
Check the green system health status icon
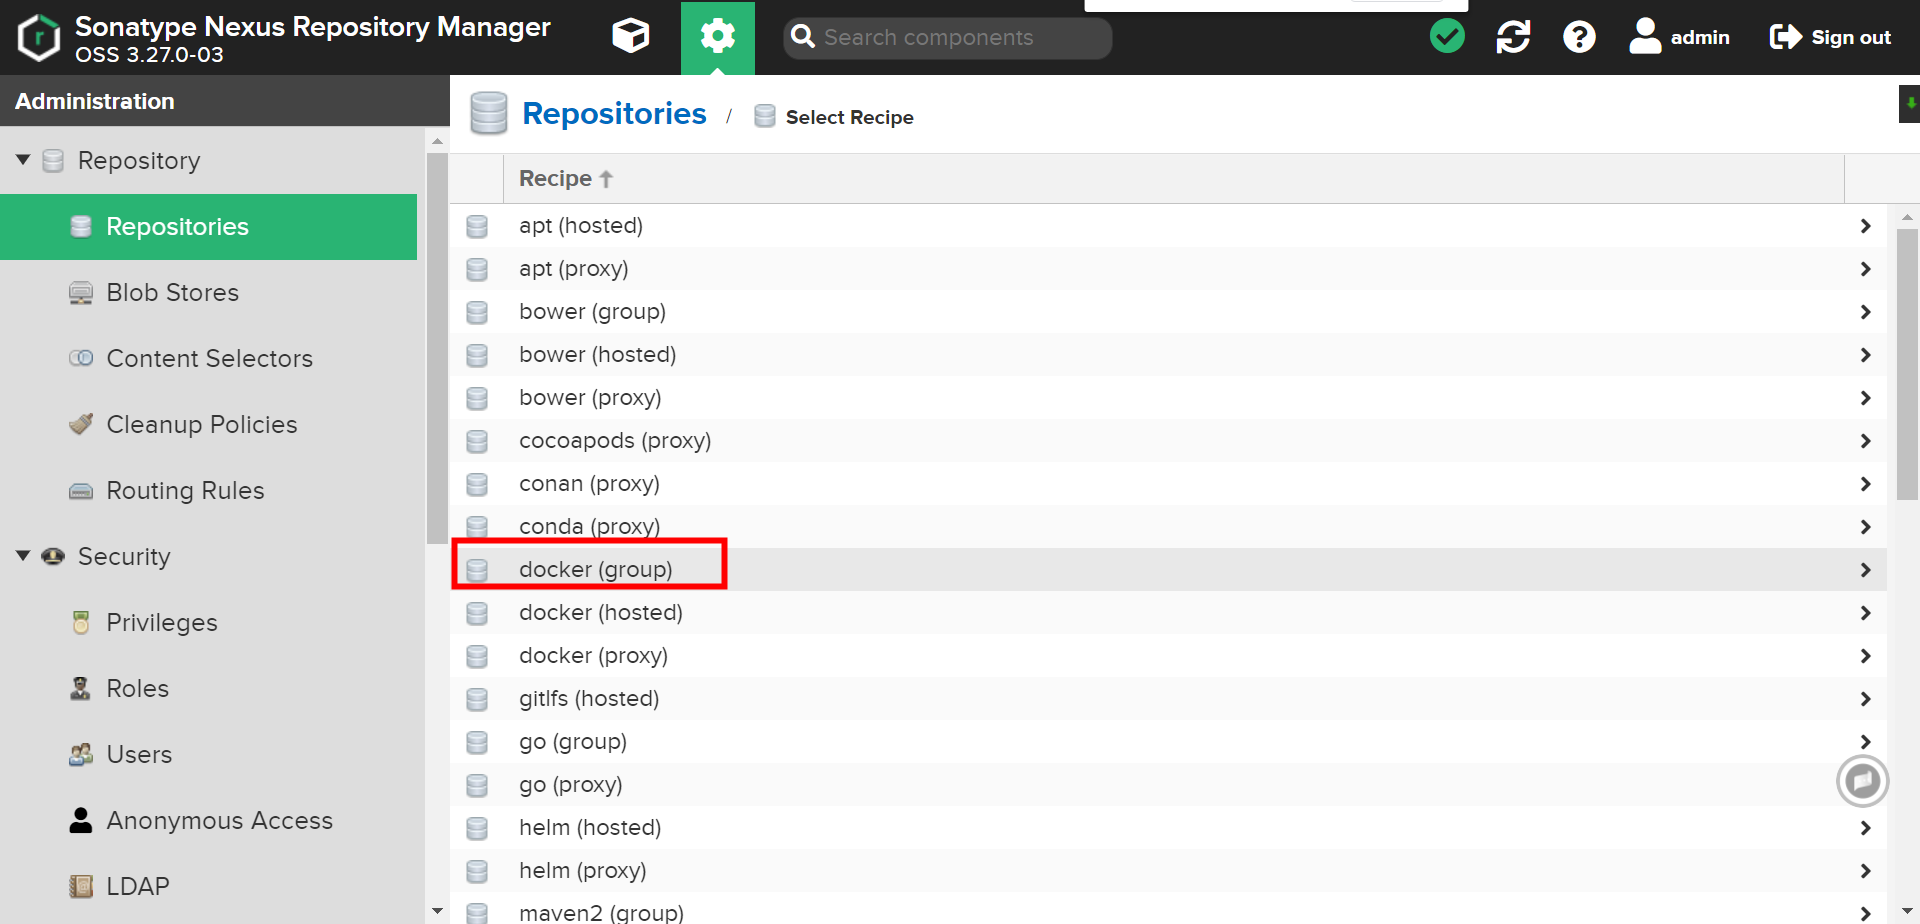point(1446,36)
